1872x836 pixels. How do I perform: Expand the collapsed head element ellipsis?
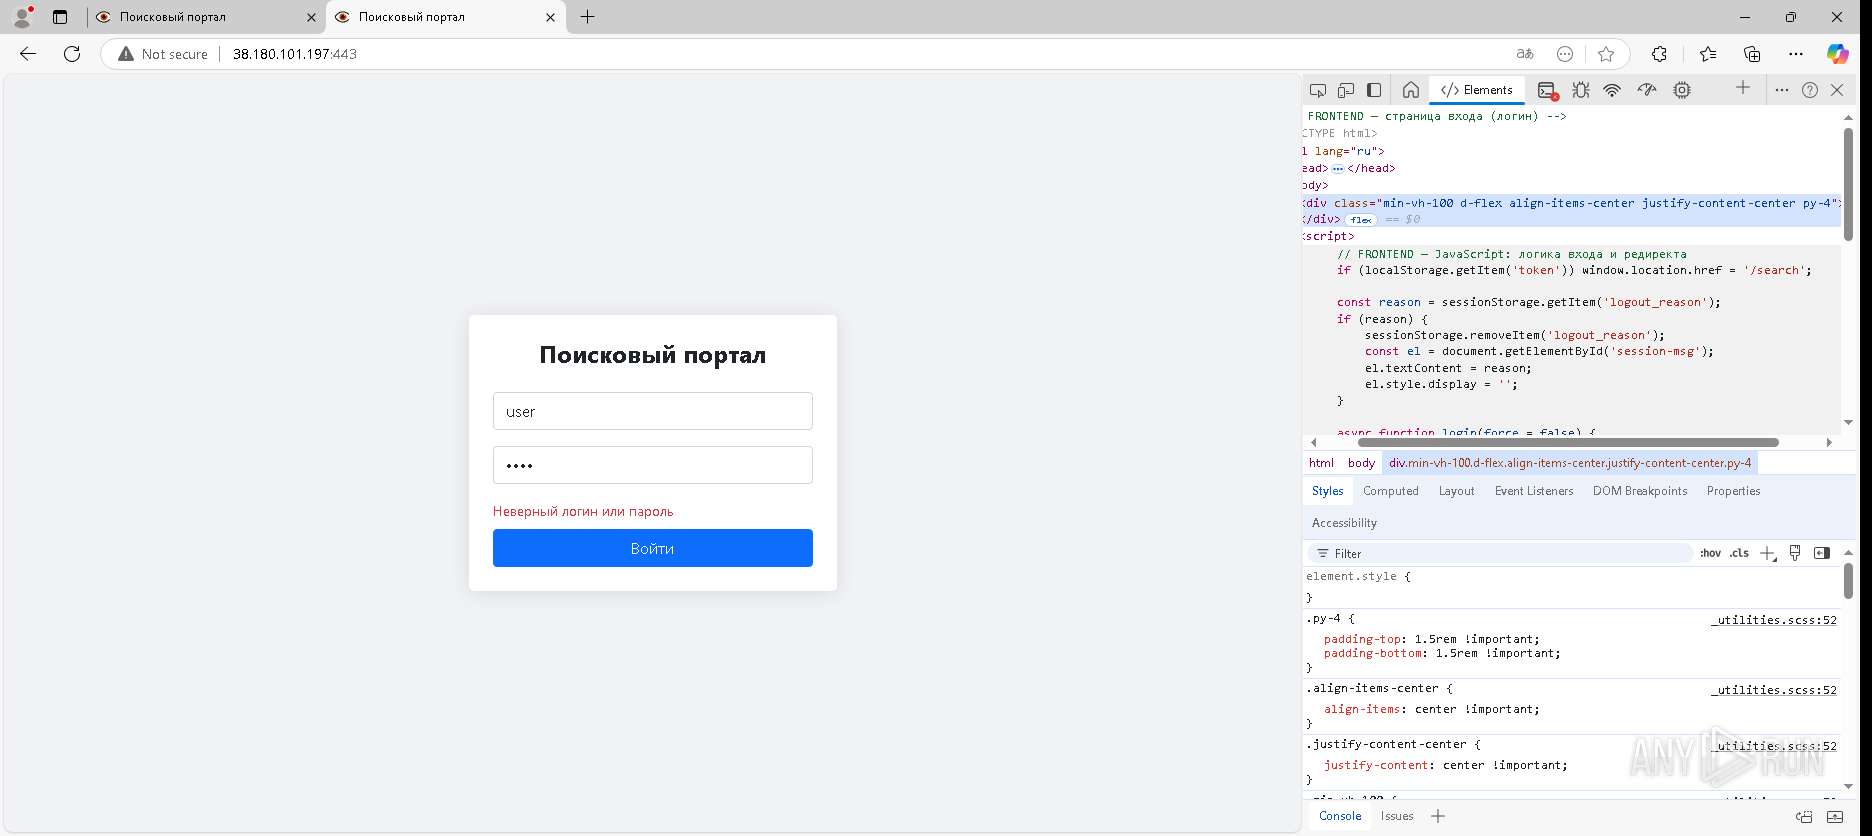(x=1338, y=169)
